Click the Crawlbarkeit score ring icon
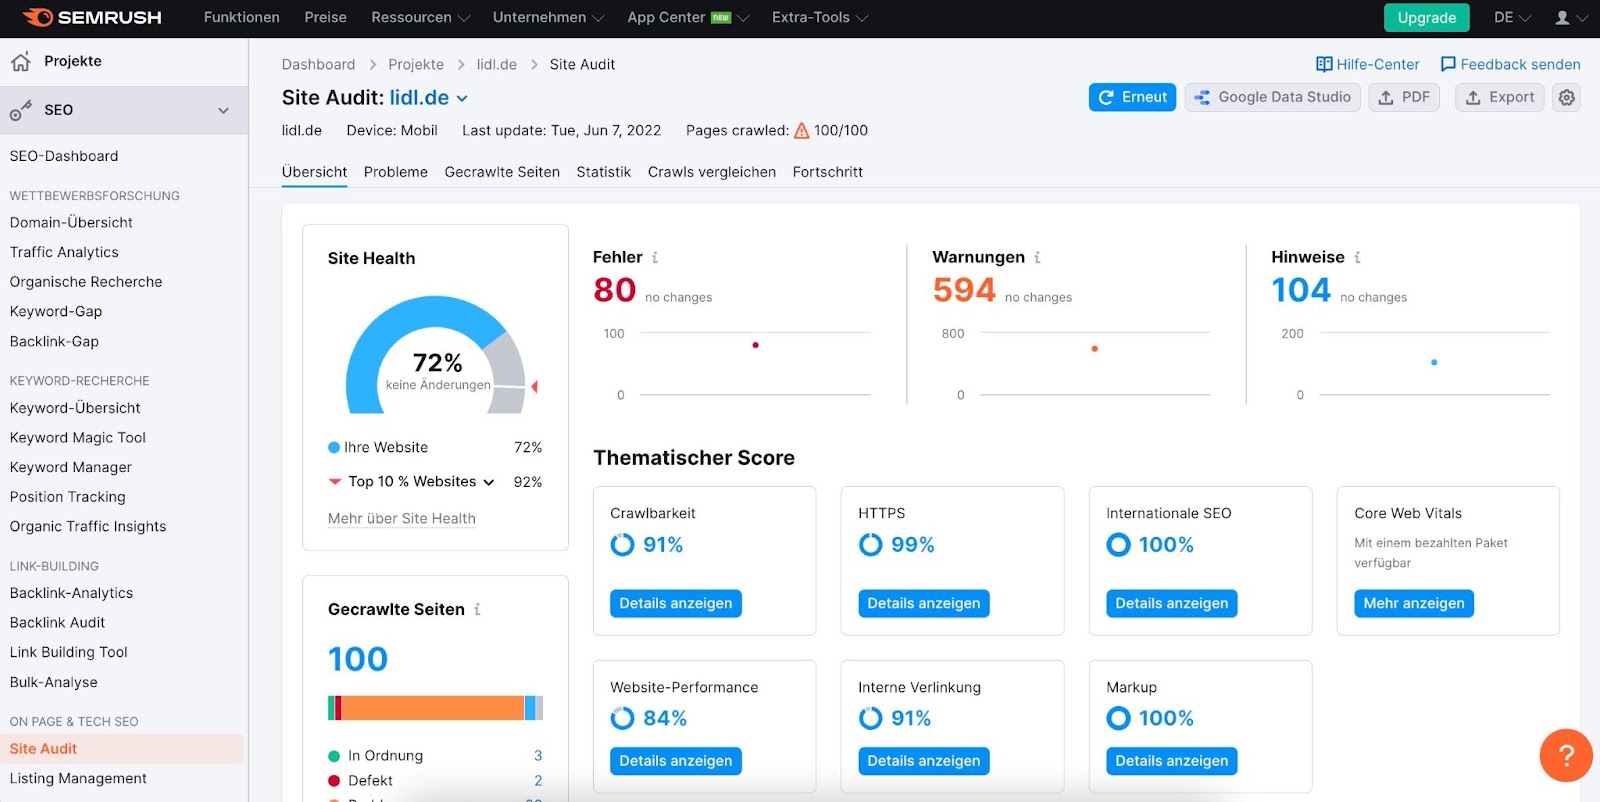 click(x=622, y=545)
